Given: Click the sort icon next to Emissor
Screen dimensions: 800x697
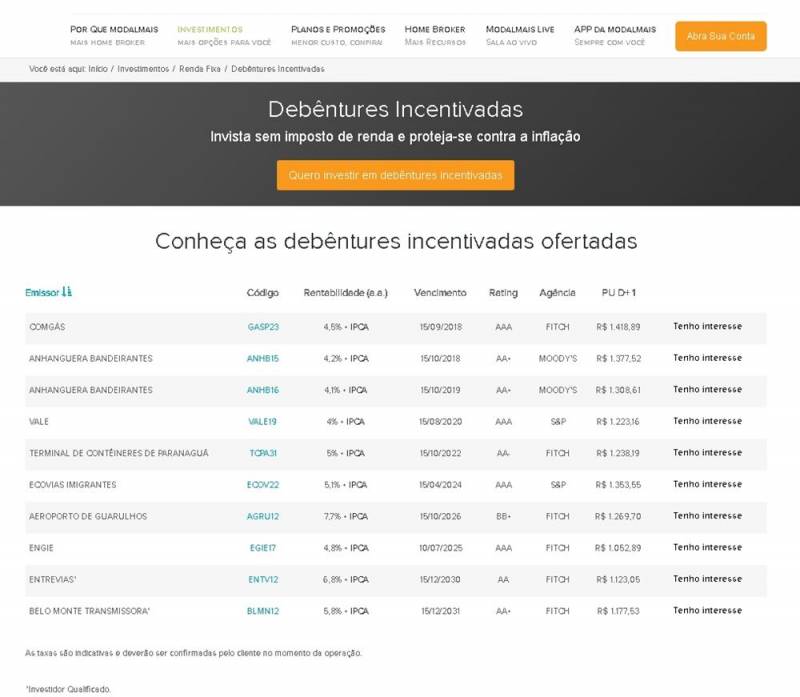Looking at the screenshot, I should click(67, 292).
